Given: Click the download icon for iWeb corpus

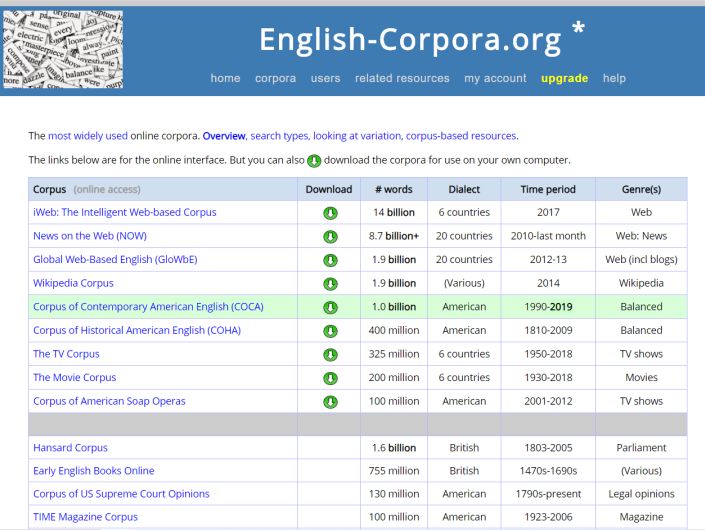Looking at the screenshot, I should [330, 213].
